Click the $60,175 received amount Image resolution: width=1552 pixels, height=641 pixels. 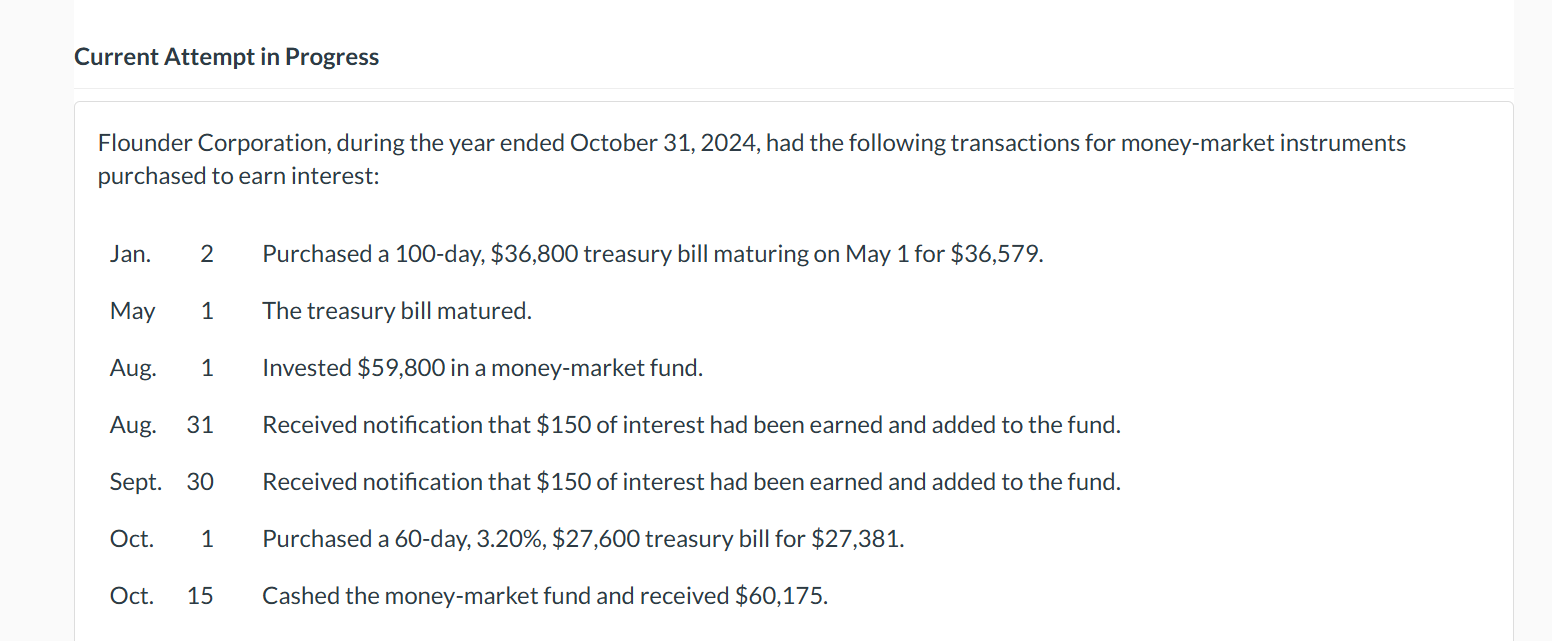(781, 596)
